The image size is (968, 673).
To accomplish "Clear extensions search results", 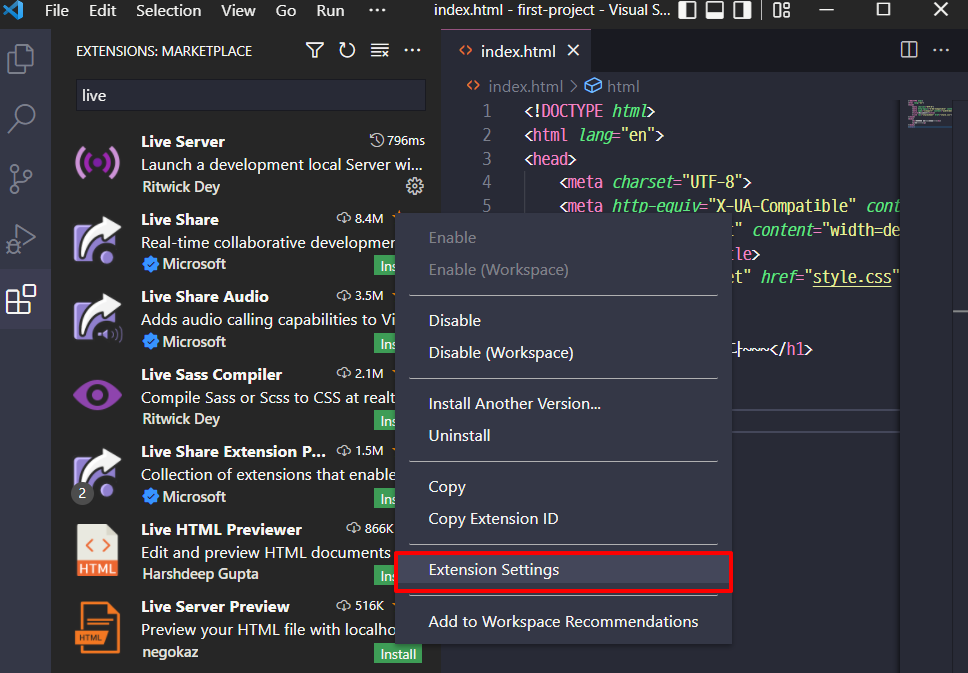I will tap(380, 51).
